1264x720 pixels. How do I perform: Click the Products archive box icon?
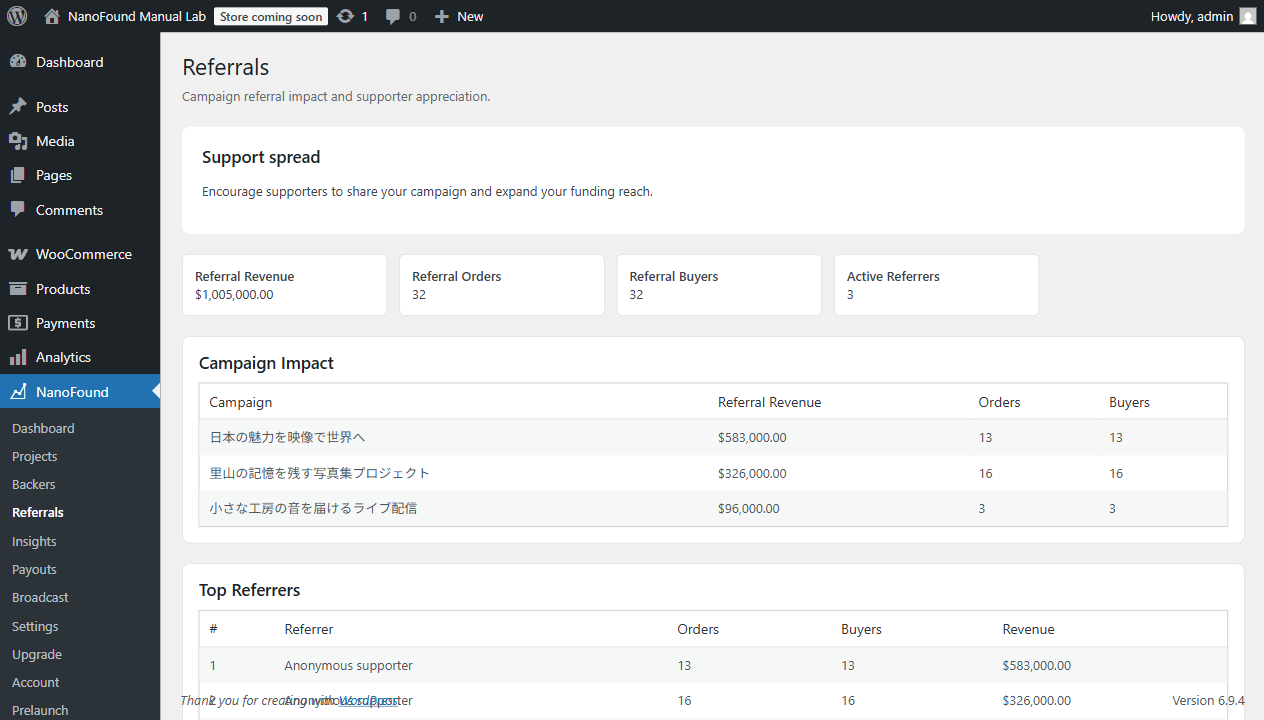click(x=18, y=289)
